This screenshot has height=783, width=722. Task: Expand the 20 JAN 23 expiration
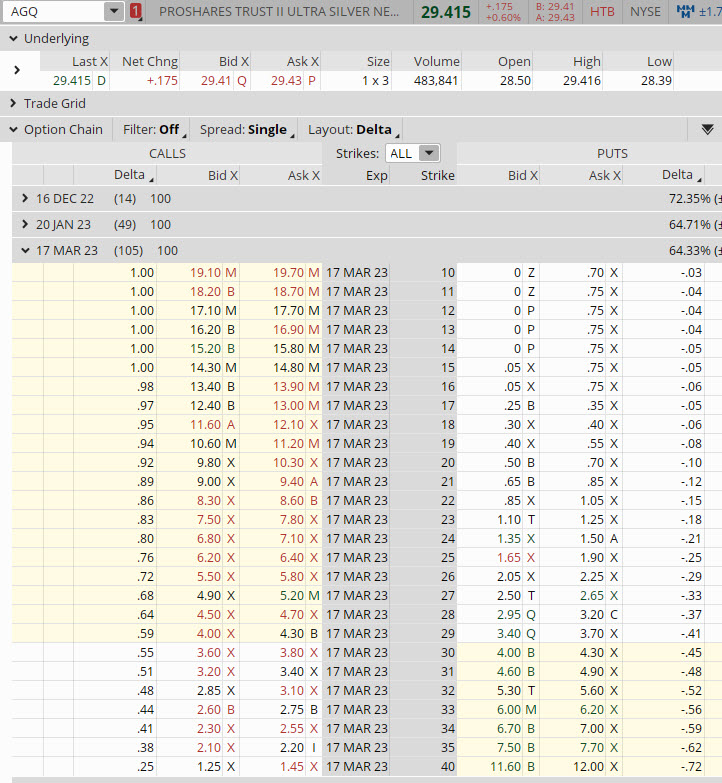(25, 224)
